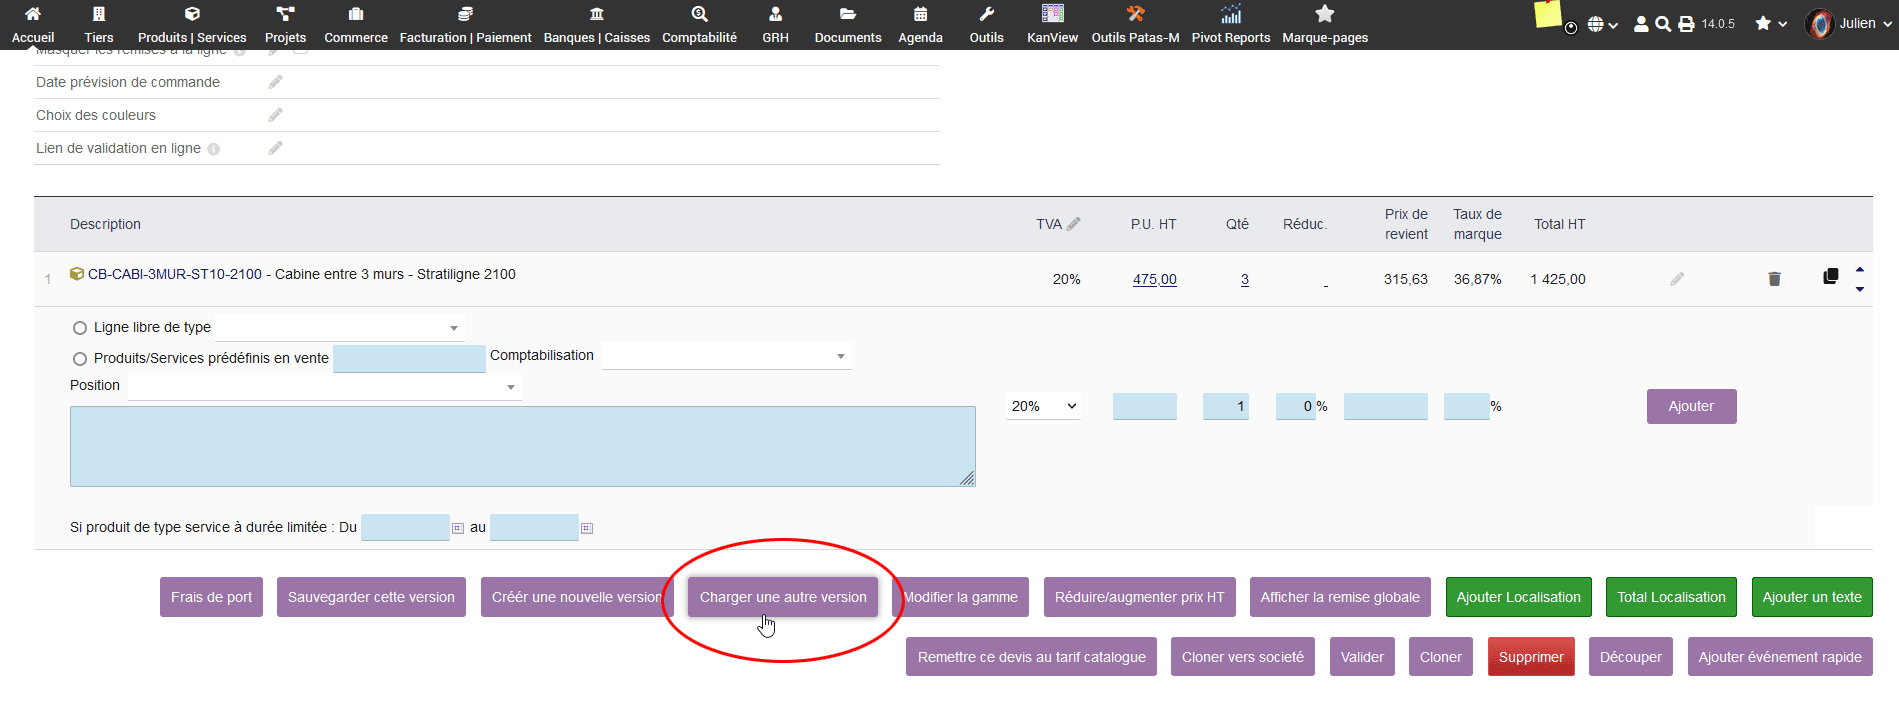Click the duplicate line copy icon
The width and height of the screenshot is (1899, 721).
1830,277
